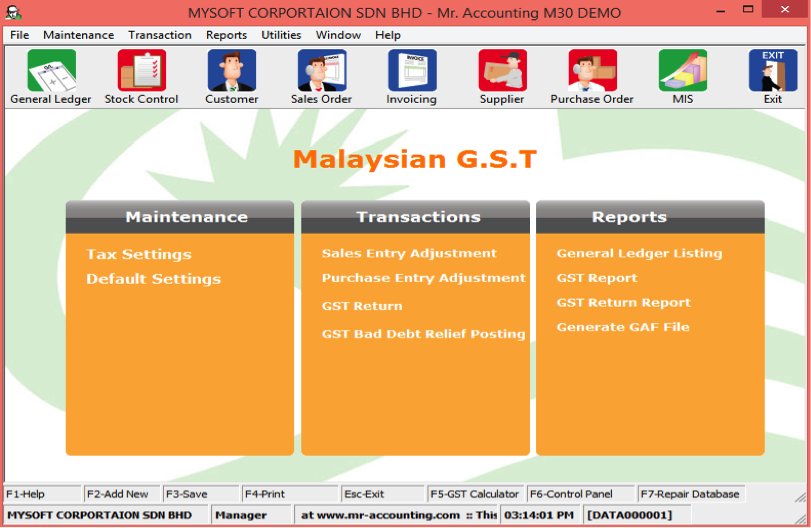Minimize the Mr. Accounting window
The width and height of the screenshot is (811, 528).
(720, 10)
